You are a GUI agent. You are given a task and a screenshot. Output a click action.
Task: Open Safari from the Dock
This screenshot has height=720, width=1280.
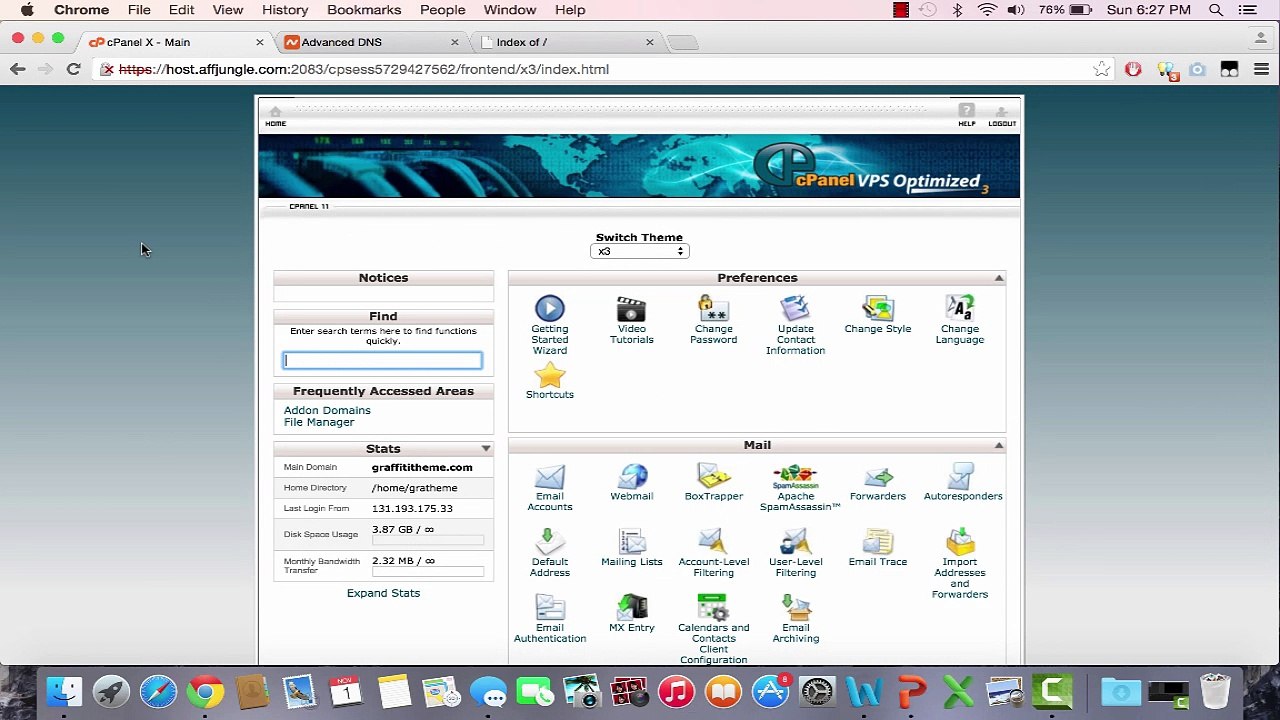[x=158, y=691]
